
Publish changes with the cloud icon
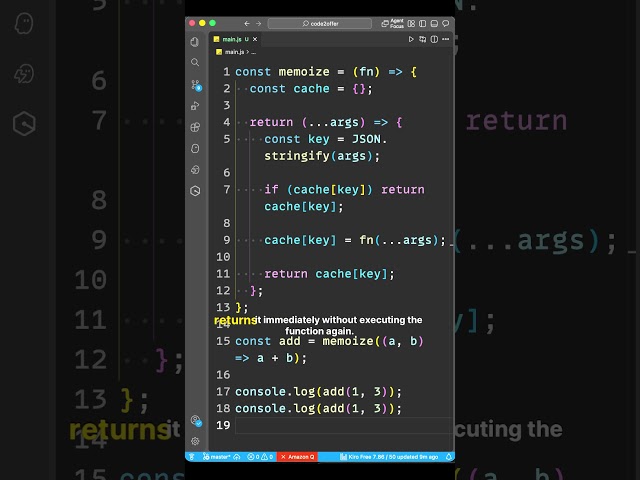[237, 457]
